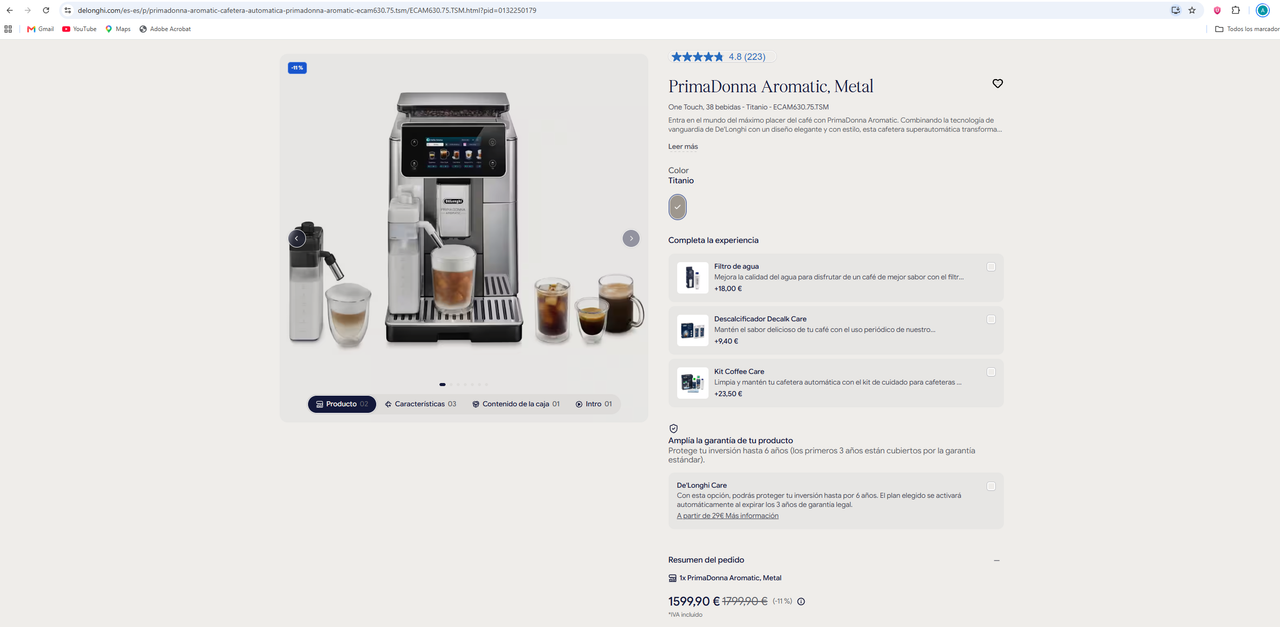
Task: Open the Maps bookmark
Action: (x=117, y=29)
